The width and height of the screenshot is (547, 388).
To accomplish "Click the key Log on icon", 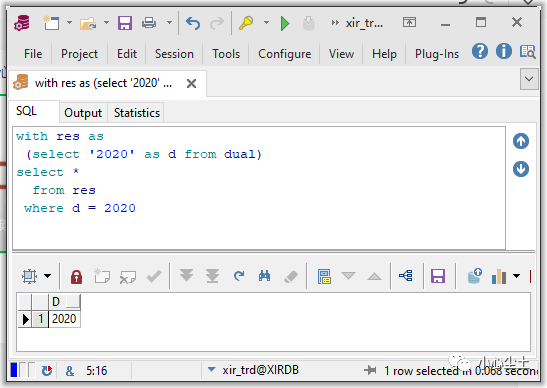I will tap(246, 23).
